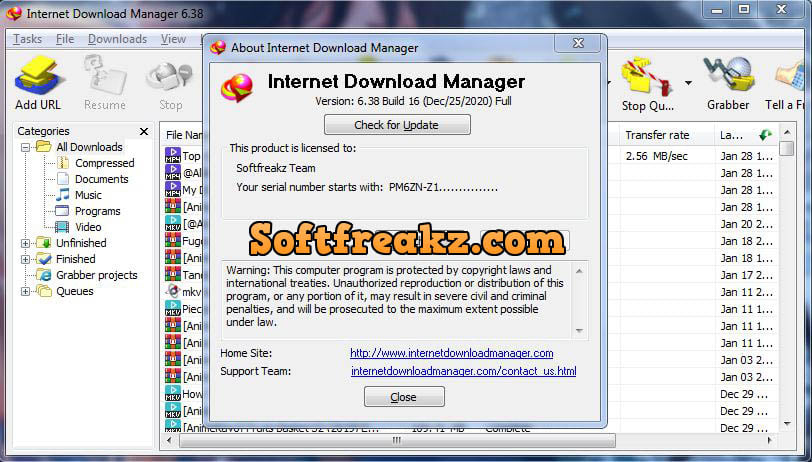Click the Jan 17 date cell
This screenshot has width=812, height=462.
pyautogui.click(x=746, y=275)
